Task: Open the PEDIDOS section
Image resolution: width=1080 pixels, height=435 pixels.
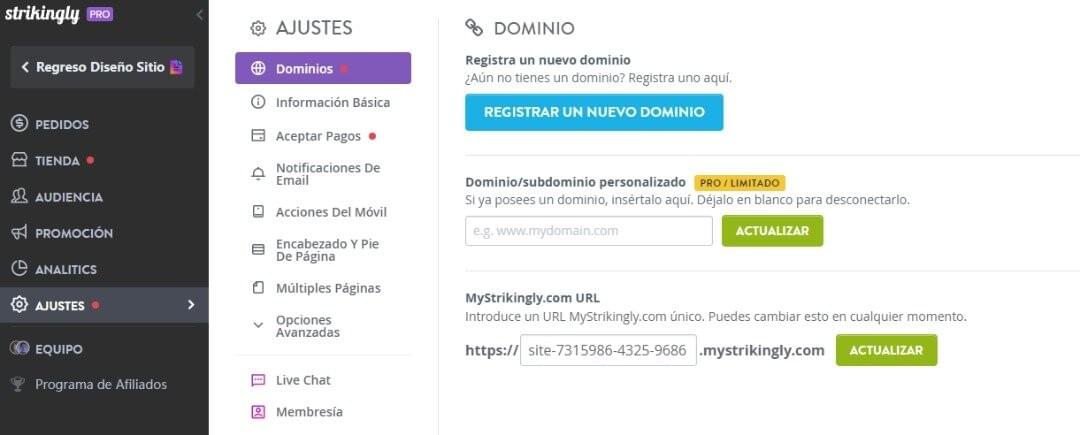Action: pos(62,125)
